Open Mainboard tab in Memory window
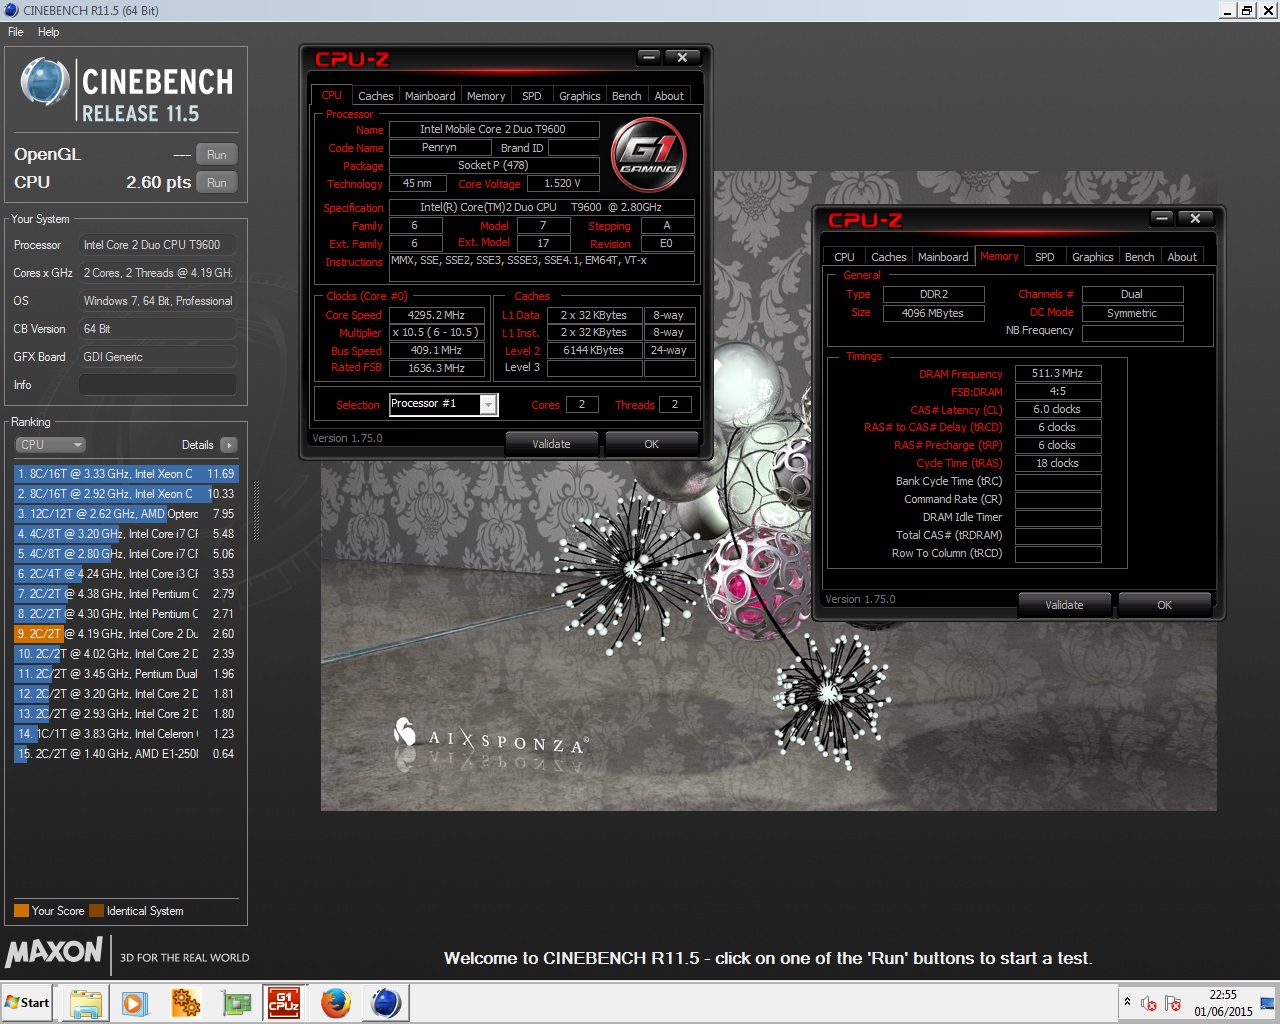 (943, 257)
